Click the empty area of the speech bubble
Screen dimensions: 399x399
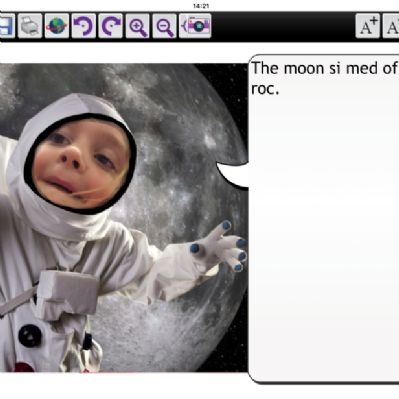[324, 233]
